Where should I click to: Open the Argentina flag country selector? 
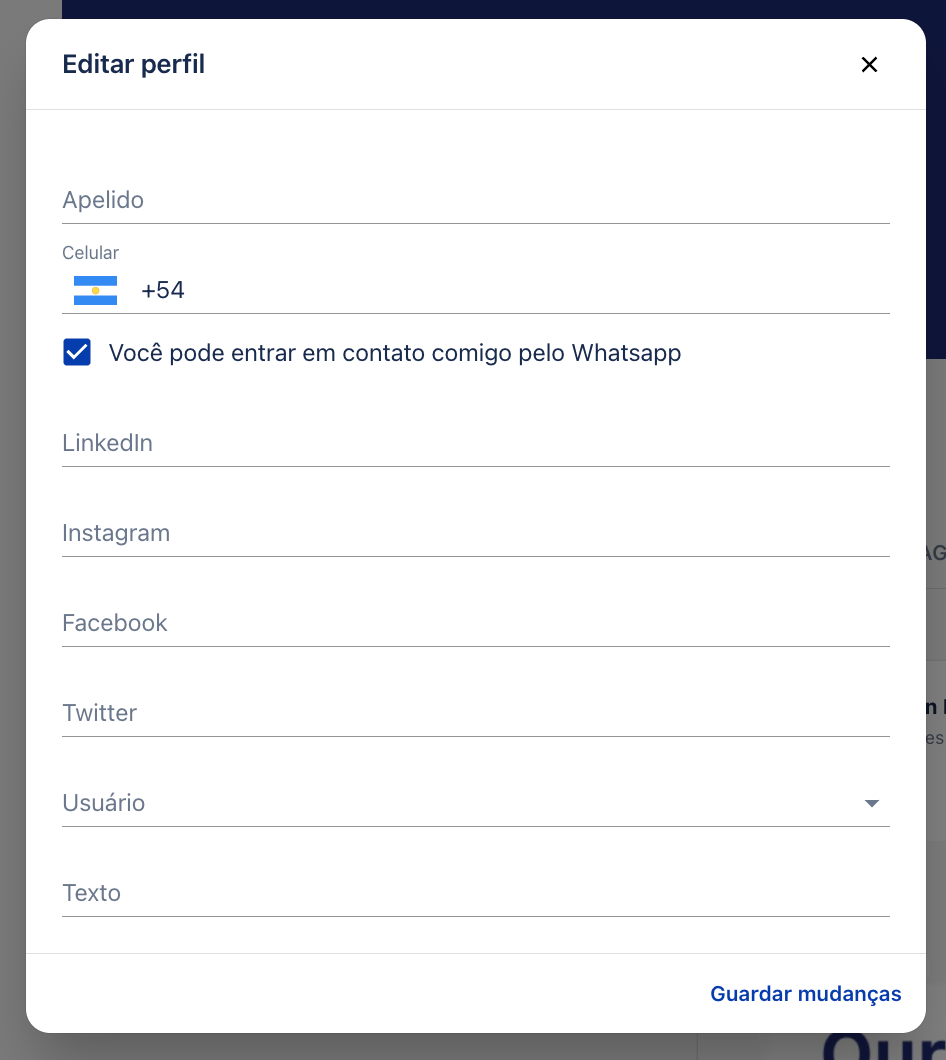[x=95, y=291]
